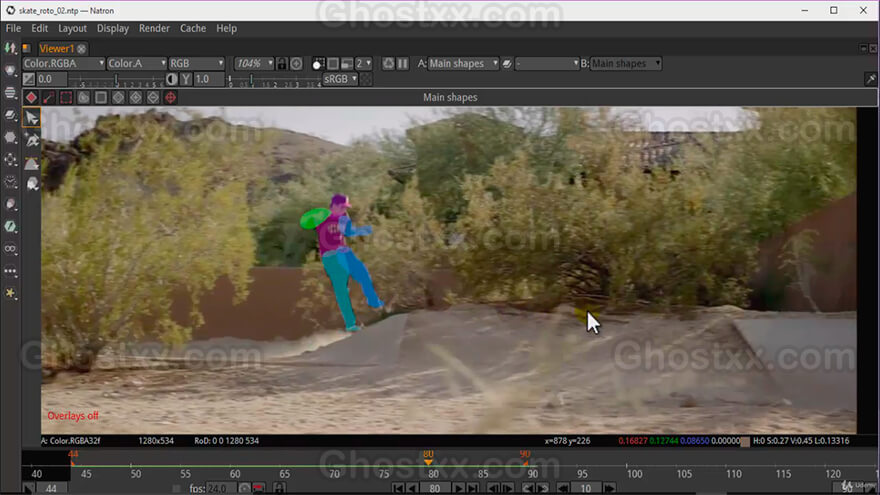Toggle roto feather link button
Screen dimensions: 880x495
[49, 98]
